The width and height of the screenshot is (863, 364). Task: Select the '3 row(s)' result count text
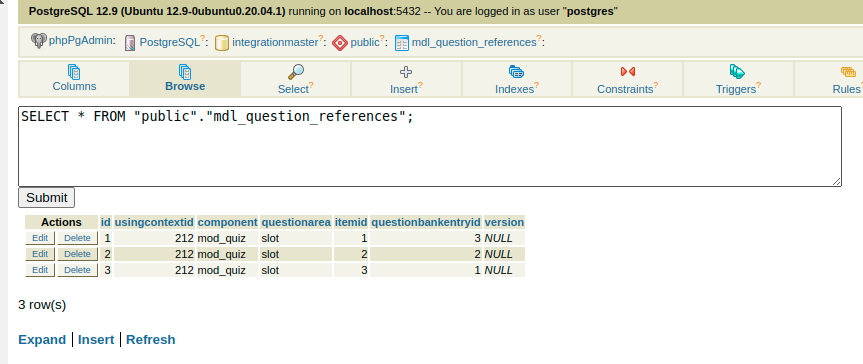point(42,305)
